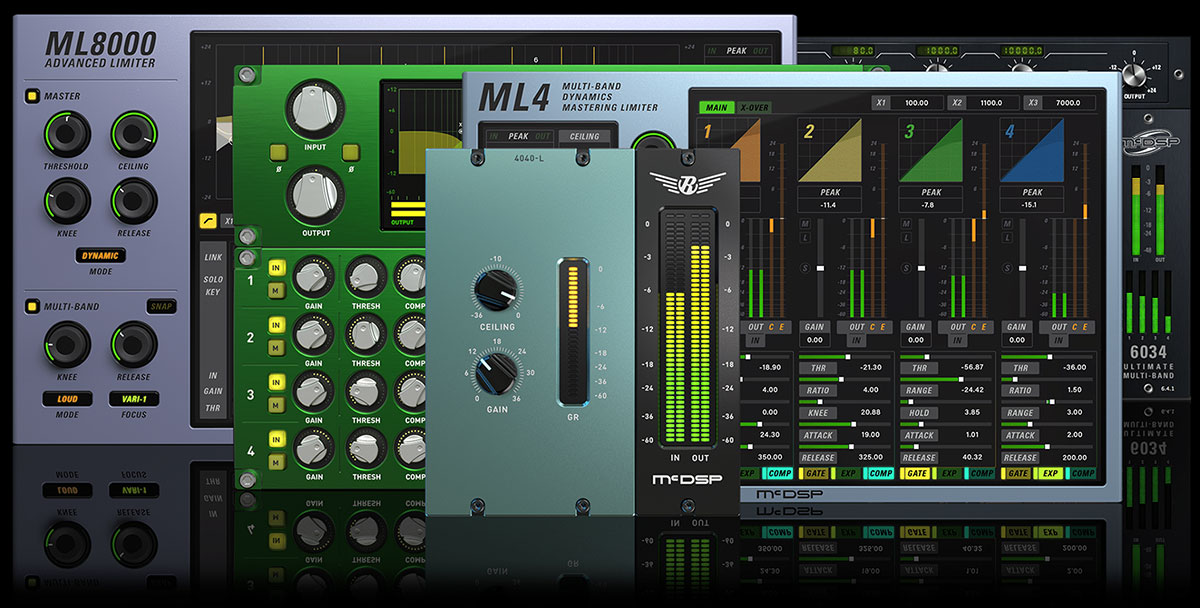Viewport: 1200px width, 608px height.
Task: Click band 1 Thresh knob in green plugin
Action: [x=365, y=276]
